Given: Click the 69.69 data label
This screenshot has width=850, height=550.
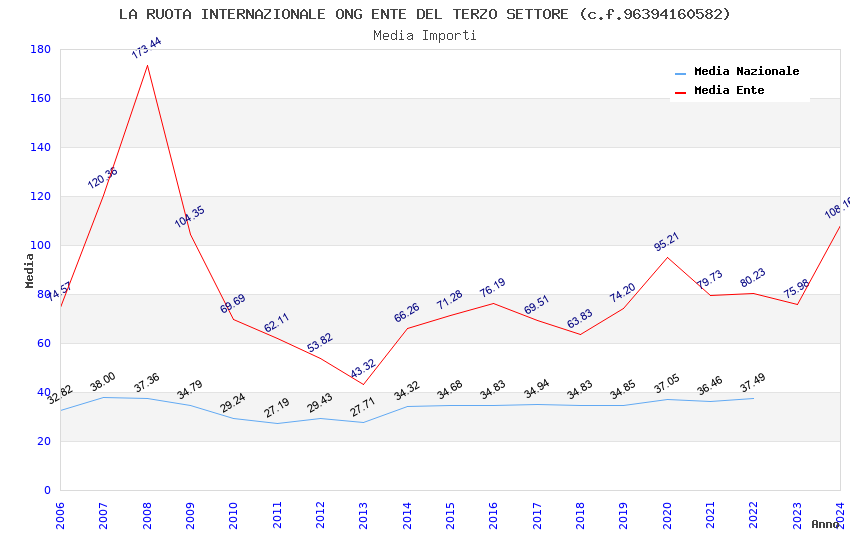Looking at the screenshot, I should pyautogui.click(x=233, y=303).
